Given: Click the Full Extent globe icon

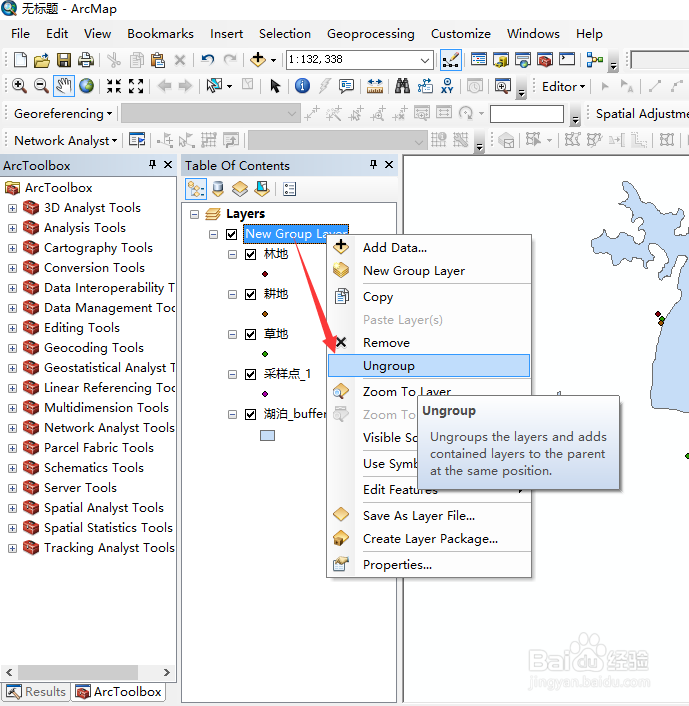Looking at the screenshot, I should click(x=86, y=86).
